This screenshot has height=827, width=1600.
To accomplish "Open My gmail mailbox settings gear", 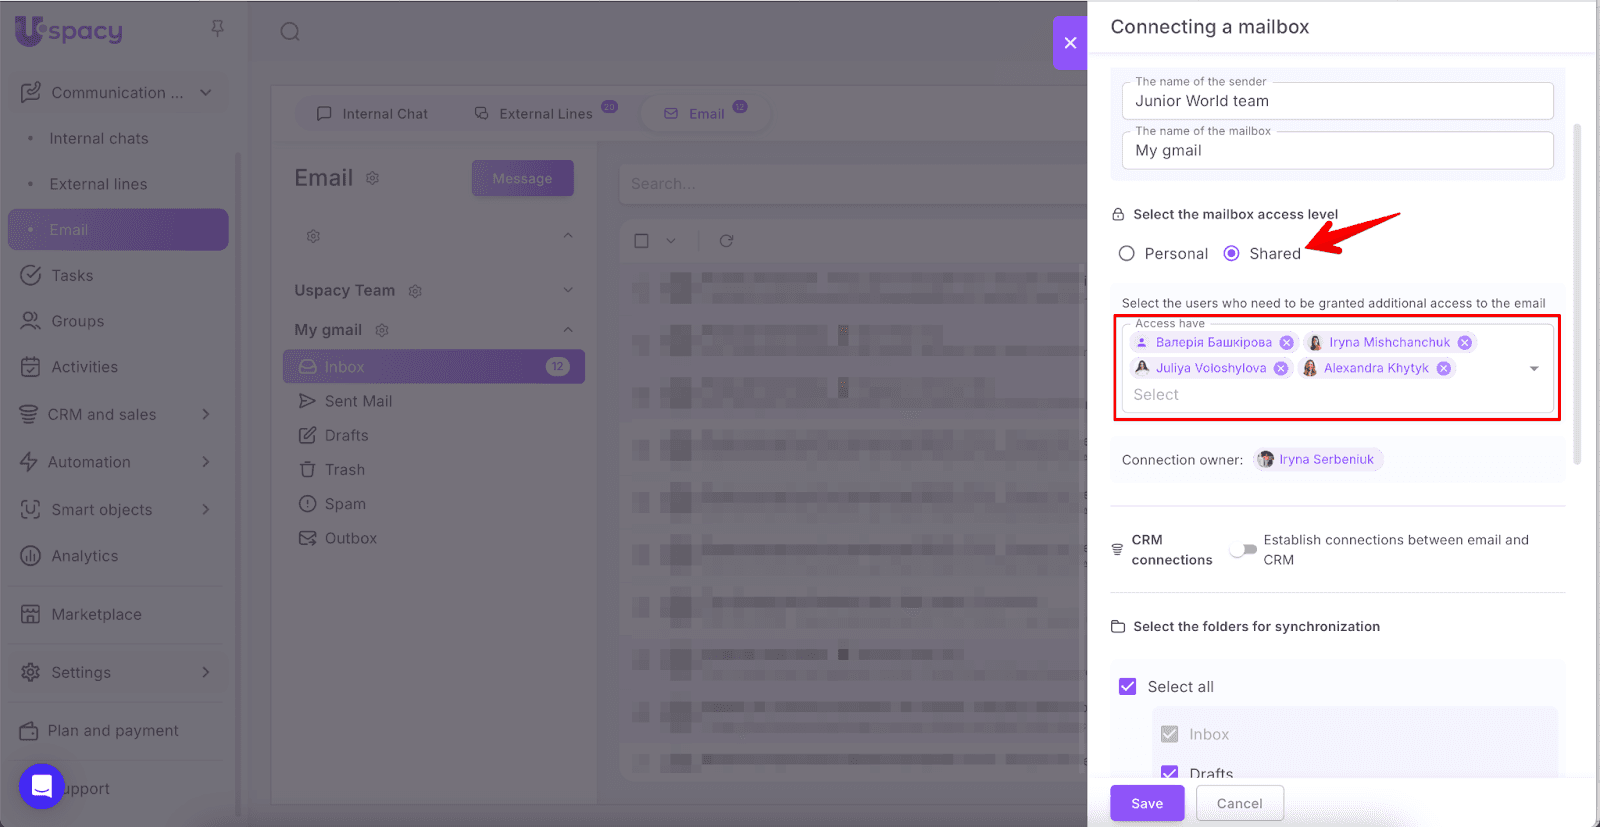I will click(x=382, y=330).
